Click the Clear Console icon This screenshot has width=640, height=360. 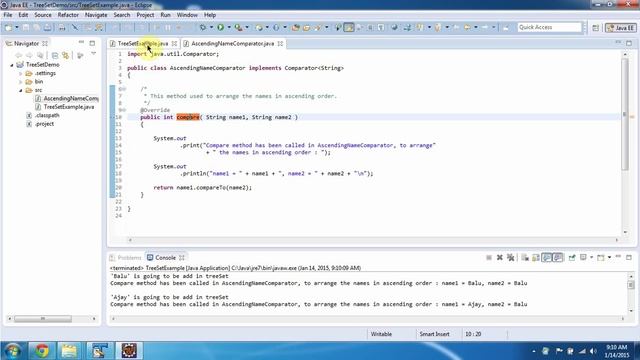(525, 258)
